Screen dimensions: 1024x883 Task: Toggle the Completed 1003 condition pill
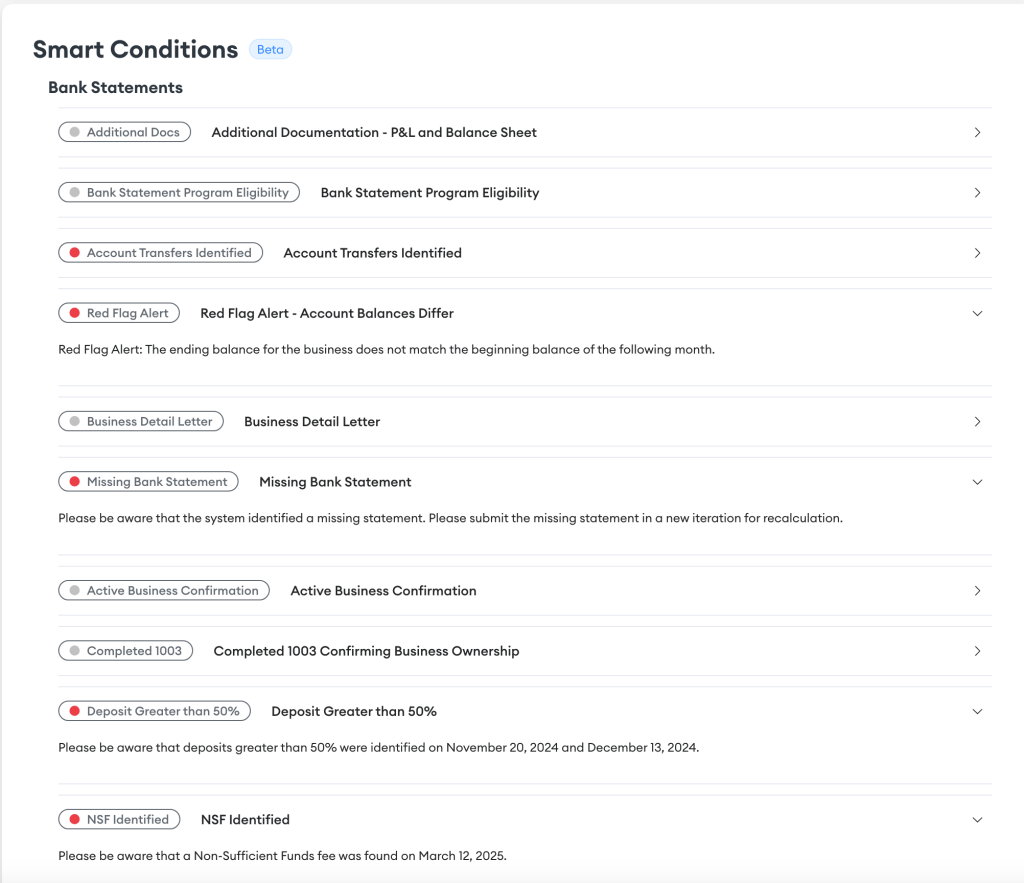[125, 650]
